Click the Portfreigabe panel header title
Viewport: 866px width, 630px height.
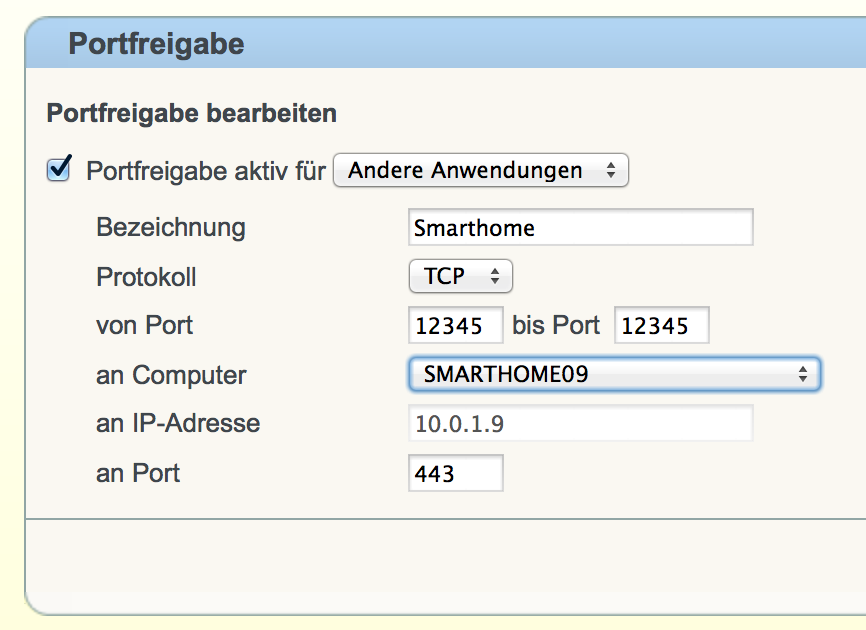click(x=156, y=44)
